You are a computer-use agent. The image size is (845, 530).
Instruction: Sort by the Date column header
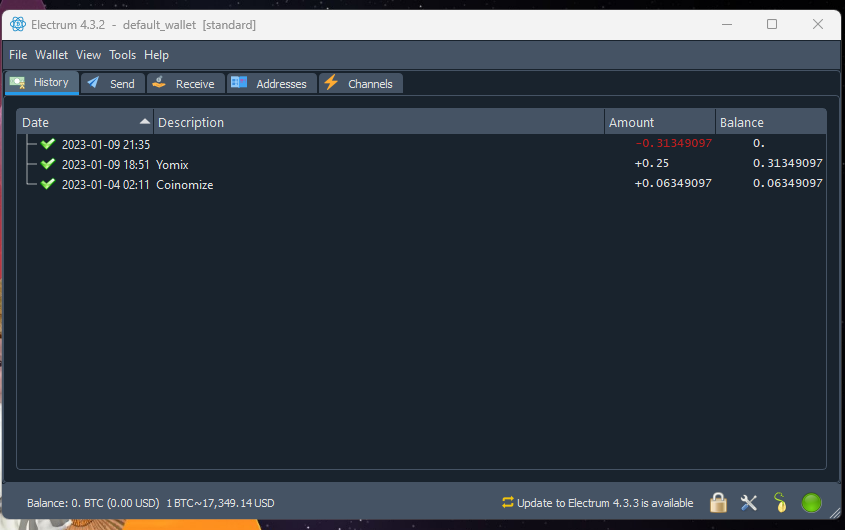tap(85, 122)
